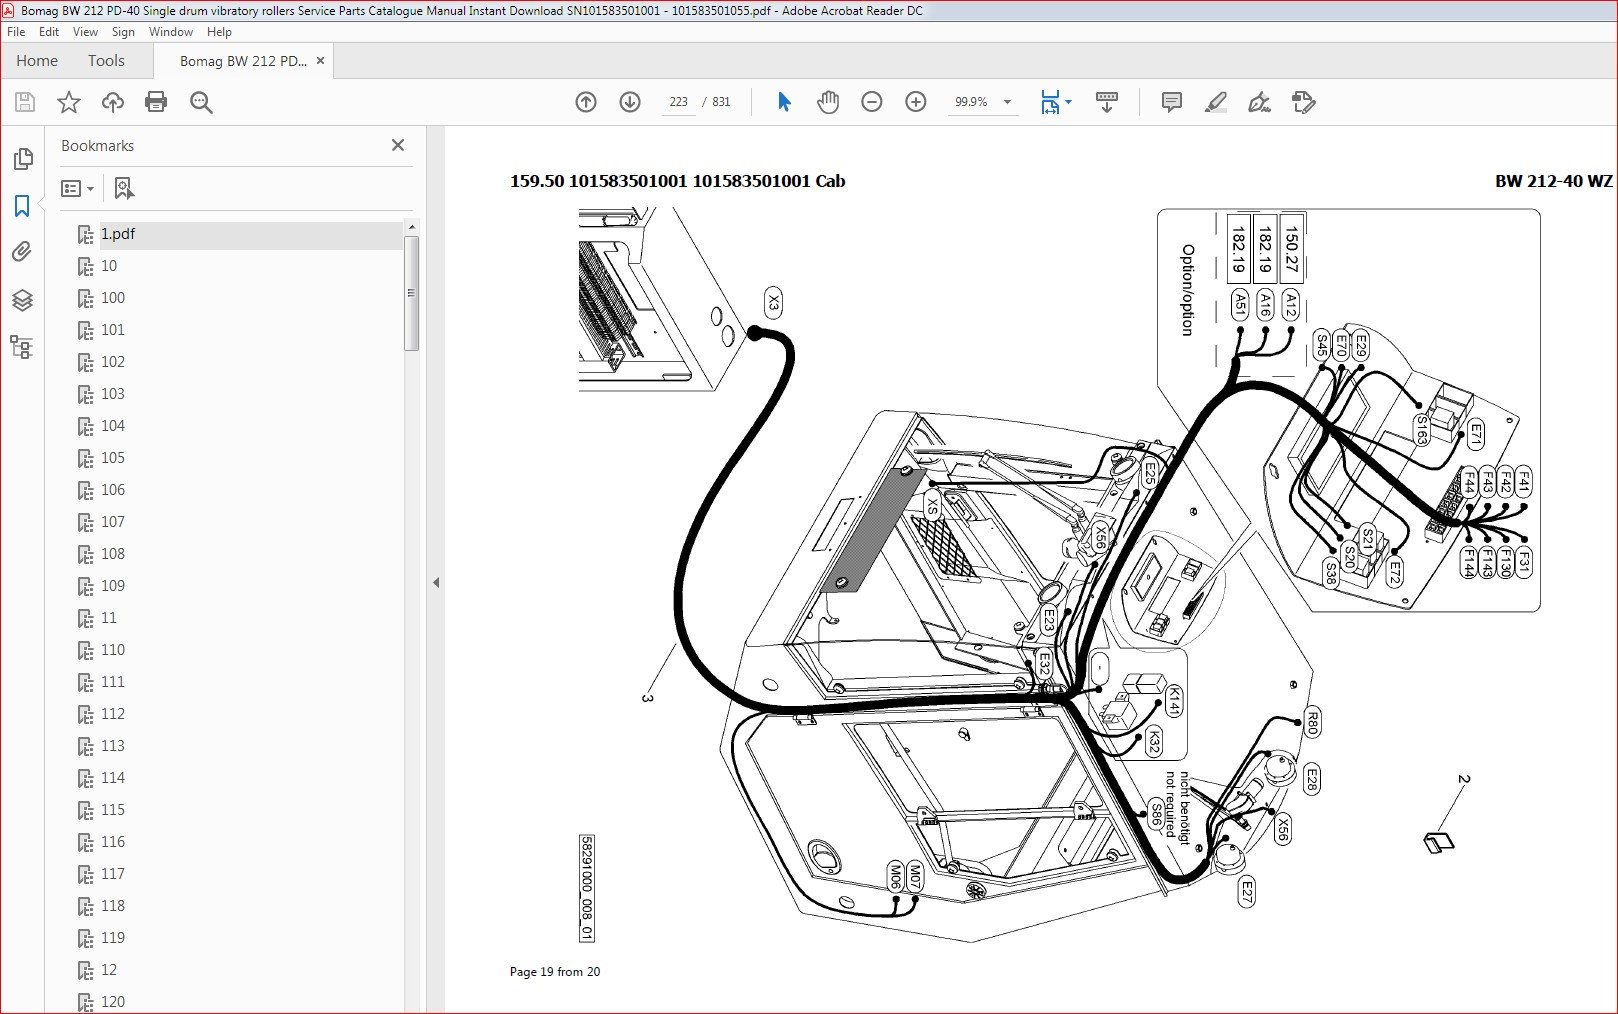Viewport: 1618px width, 1014px height.
Task: Open the Find text magnifier
Action: click(201, 102)
